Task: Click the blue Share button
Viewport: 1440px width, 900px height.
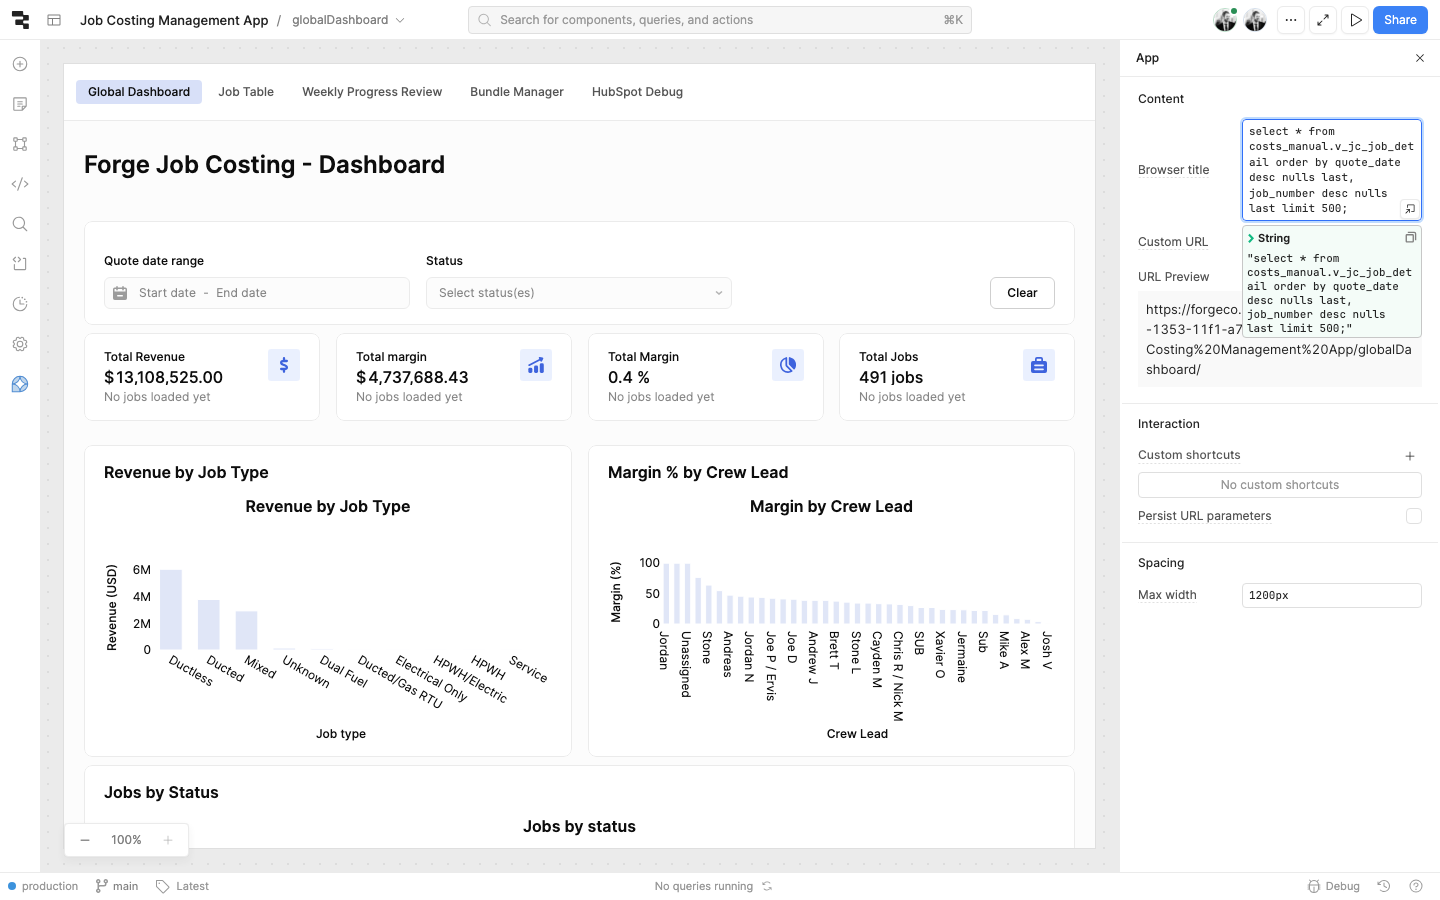Action: tap(1399, 20)
